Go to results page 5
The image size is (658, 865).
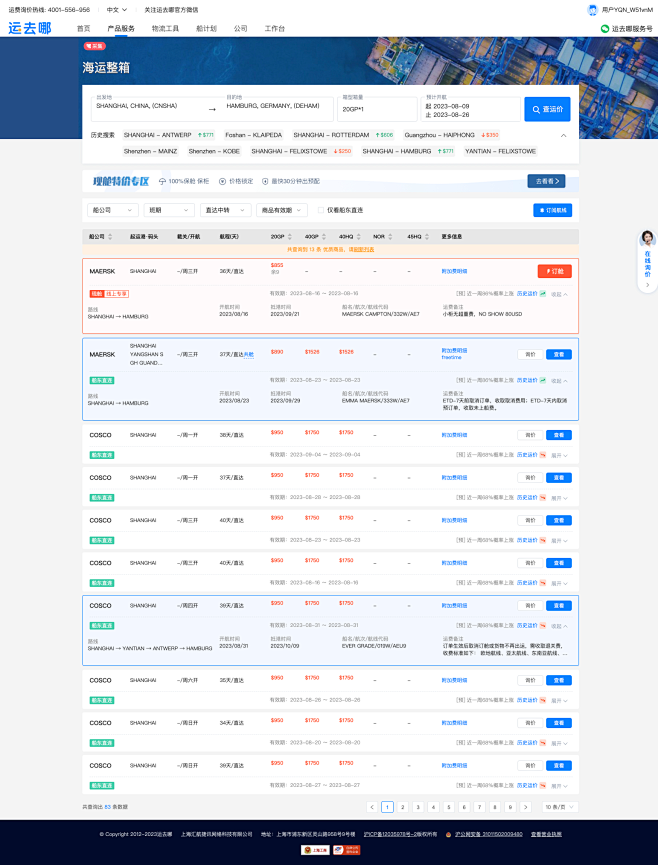pyautogui.click(x=449, y=807)
